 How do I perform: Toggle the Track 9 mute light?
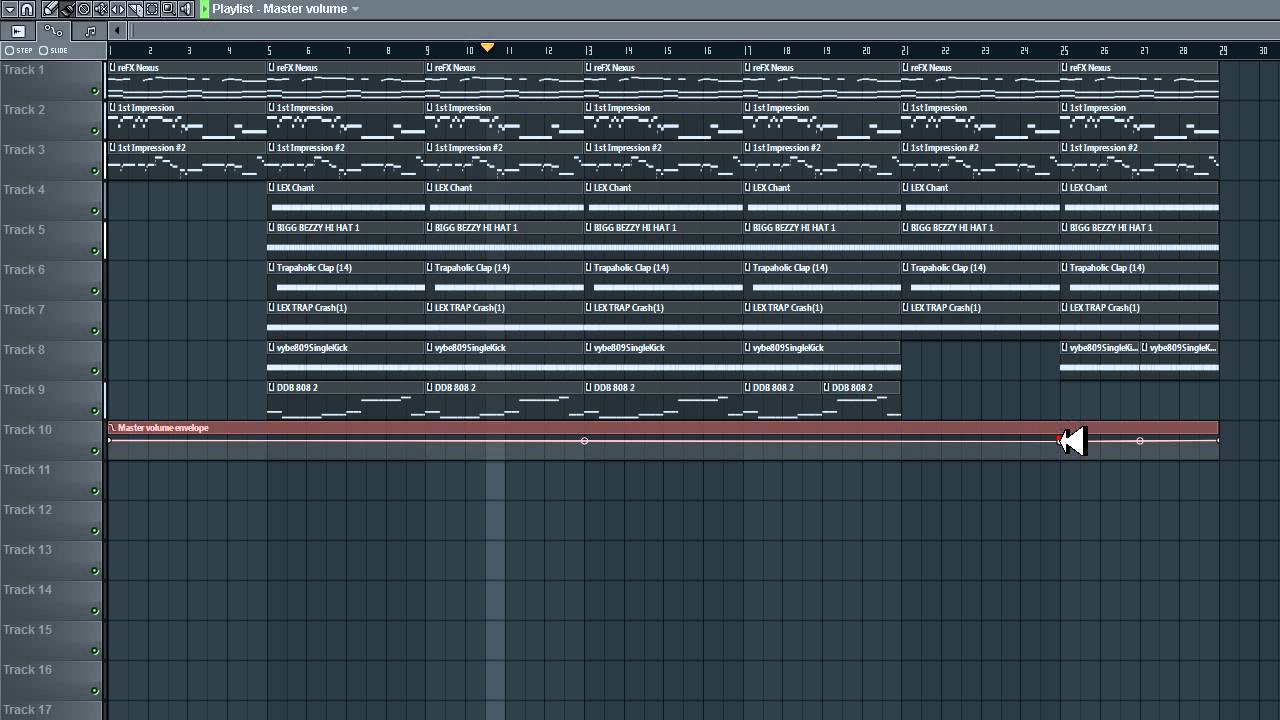95,411
